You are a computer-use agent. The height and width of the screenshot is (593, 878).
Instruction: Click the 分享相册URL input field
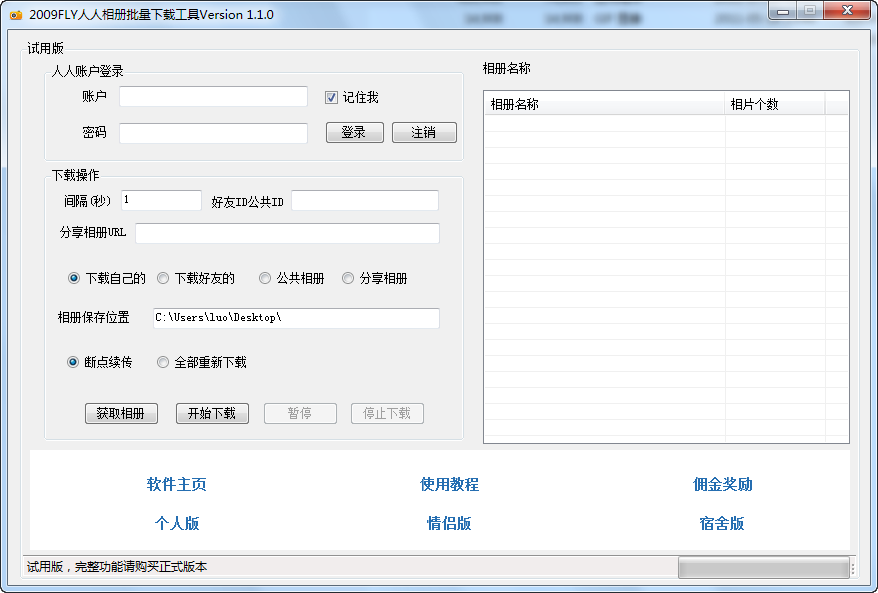pyautogui.click(x=287, y=233)
